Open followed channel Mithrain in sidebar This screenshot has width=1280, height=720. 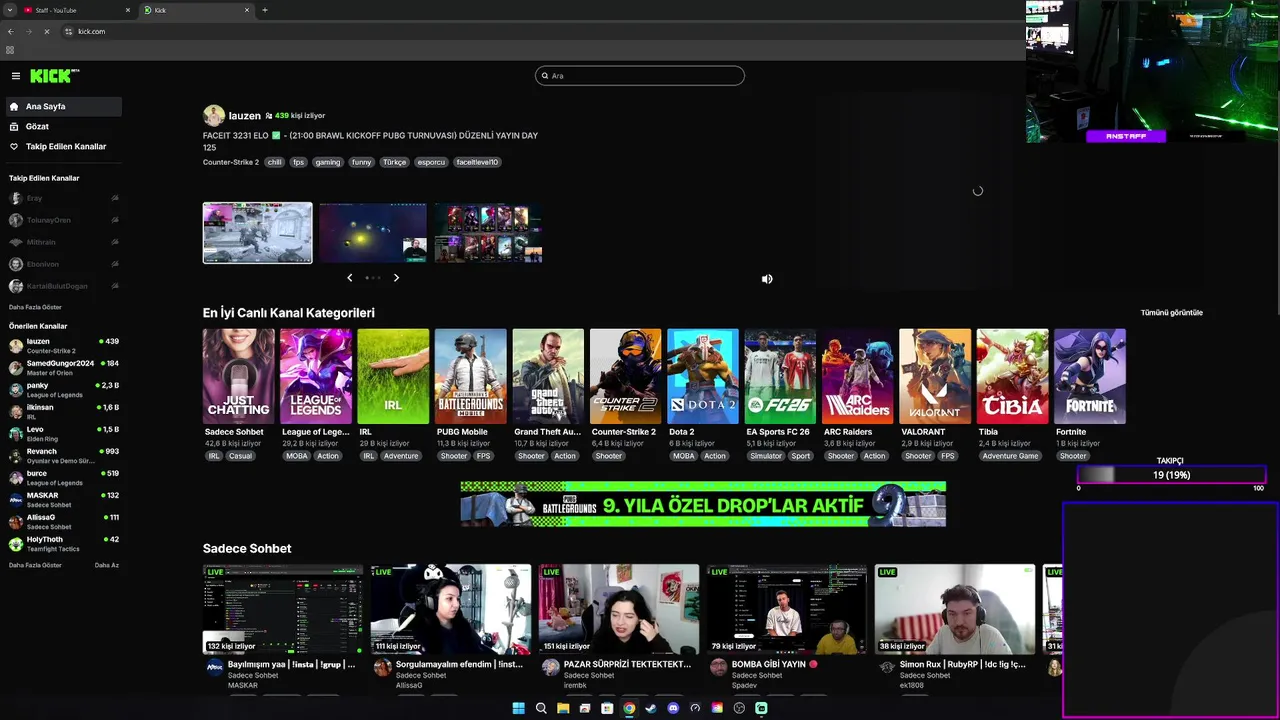pyautogui.click(x=63, y=242)
